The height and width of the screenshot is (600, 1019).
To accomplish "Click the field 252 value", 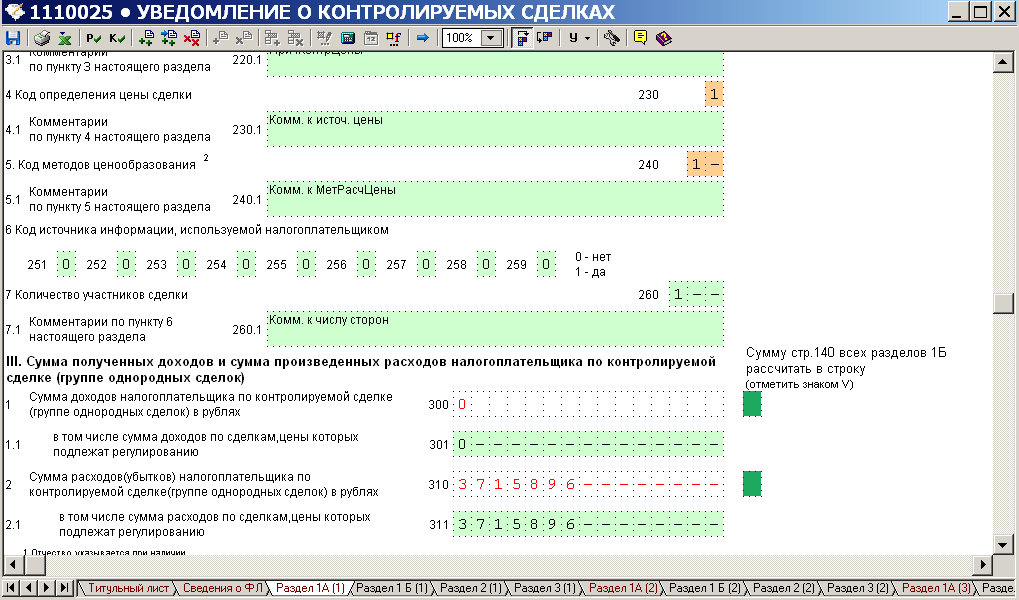I will (x=126, y=265).
